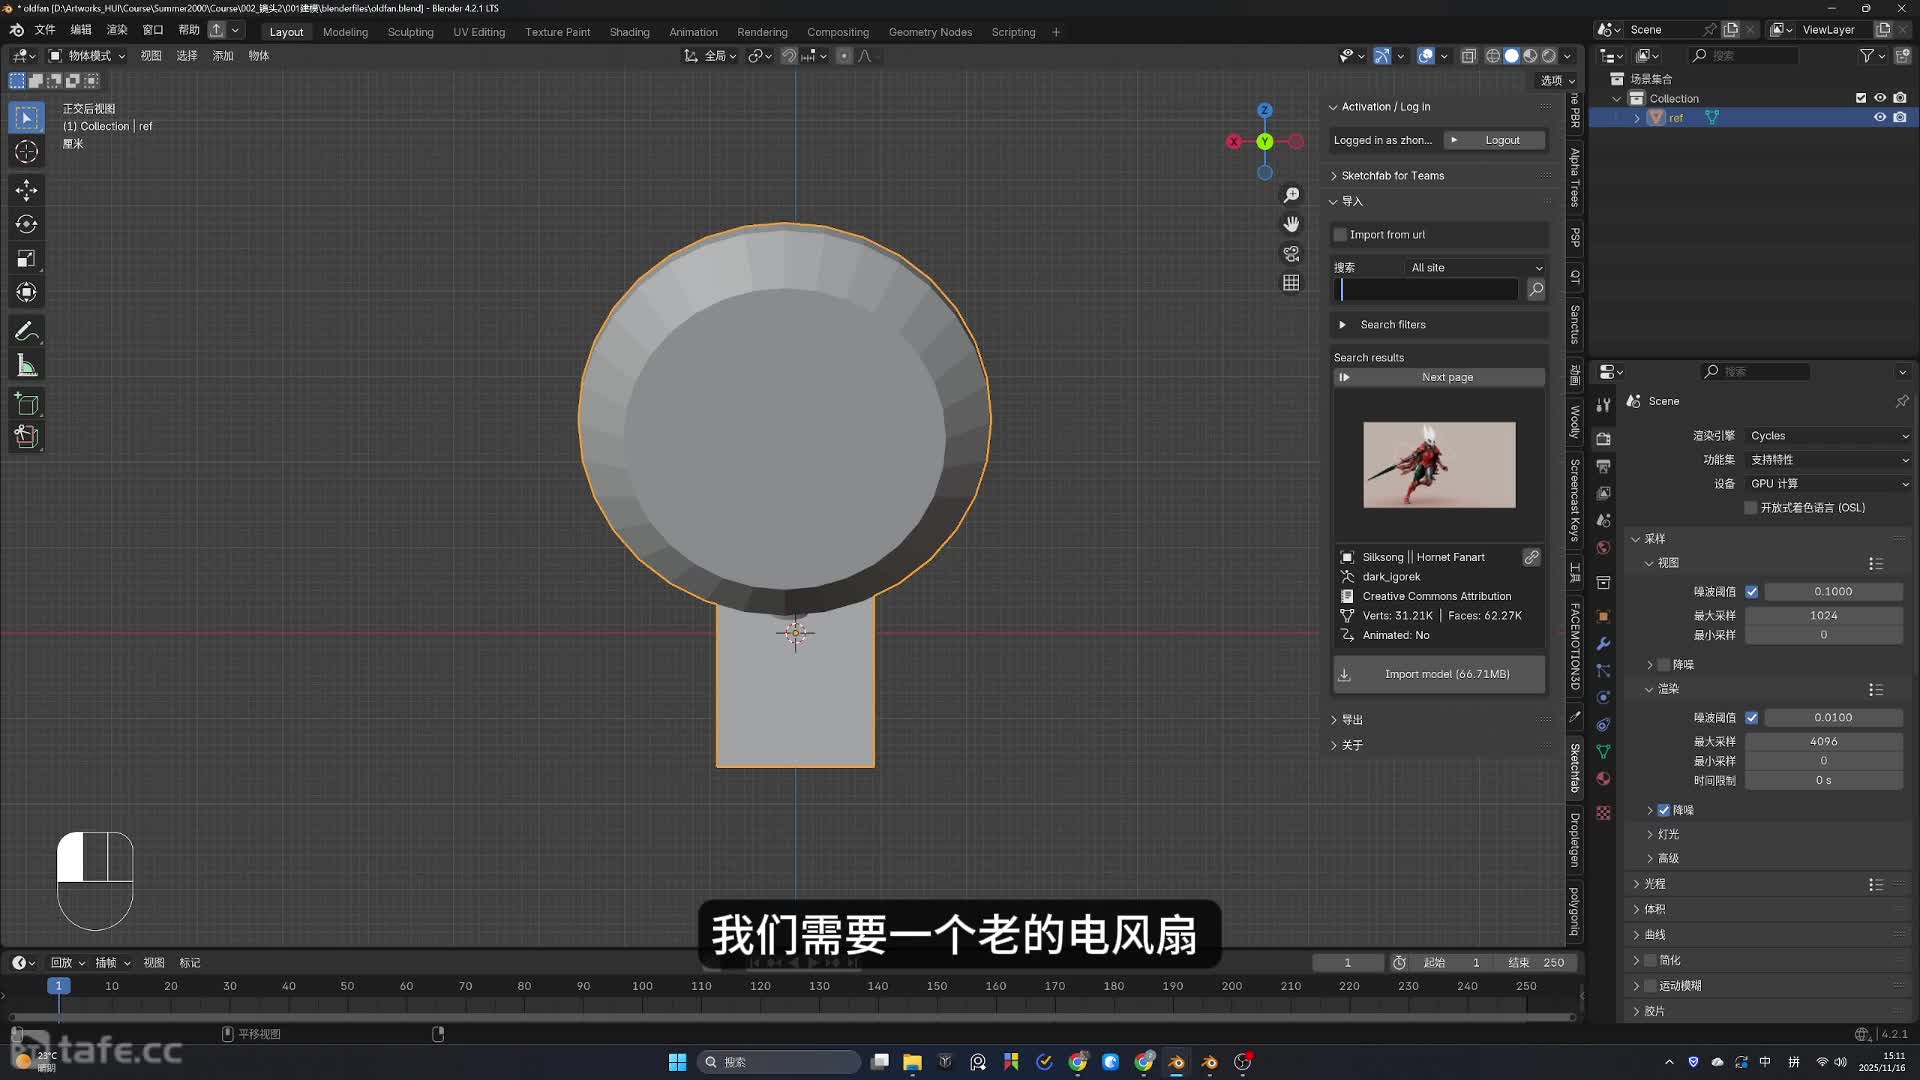Click the viewport zoom magnifier icon

1291,195
